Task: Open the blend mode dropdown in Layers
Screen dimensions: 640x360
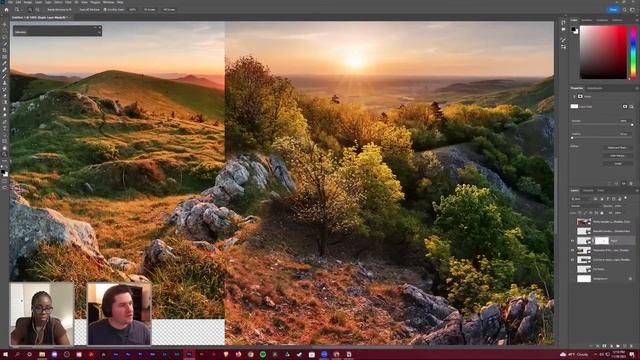Action: coord(585,206)
